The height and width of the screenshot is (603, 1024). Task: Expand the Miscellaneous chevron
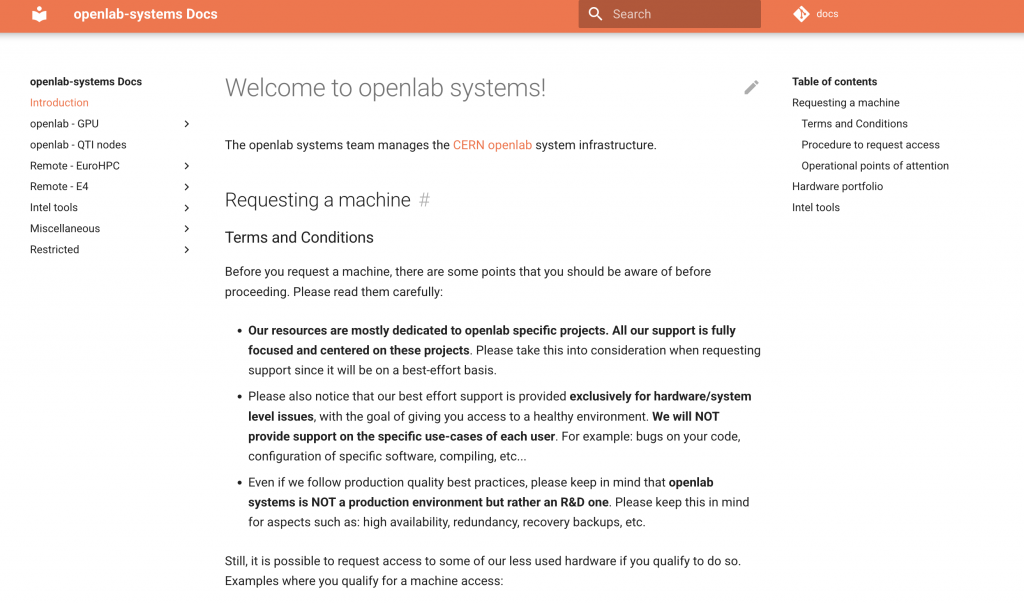[x=187, y=229]
